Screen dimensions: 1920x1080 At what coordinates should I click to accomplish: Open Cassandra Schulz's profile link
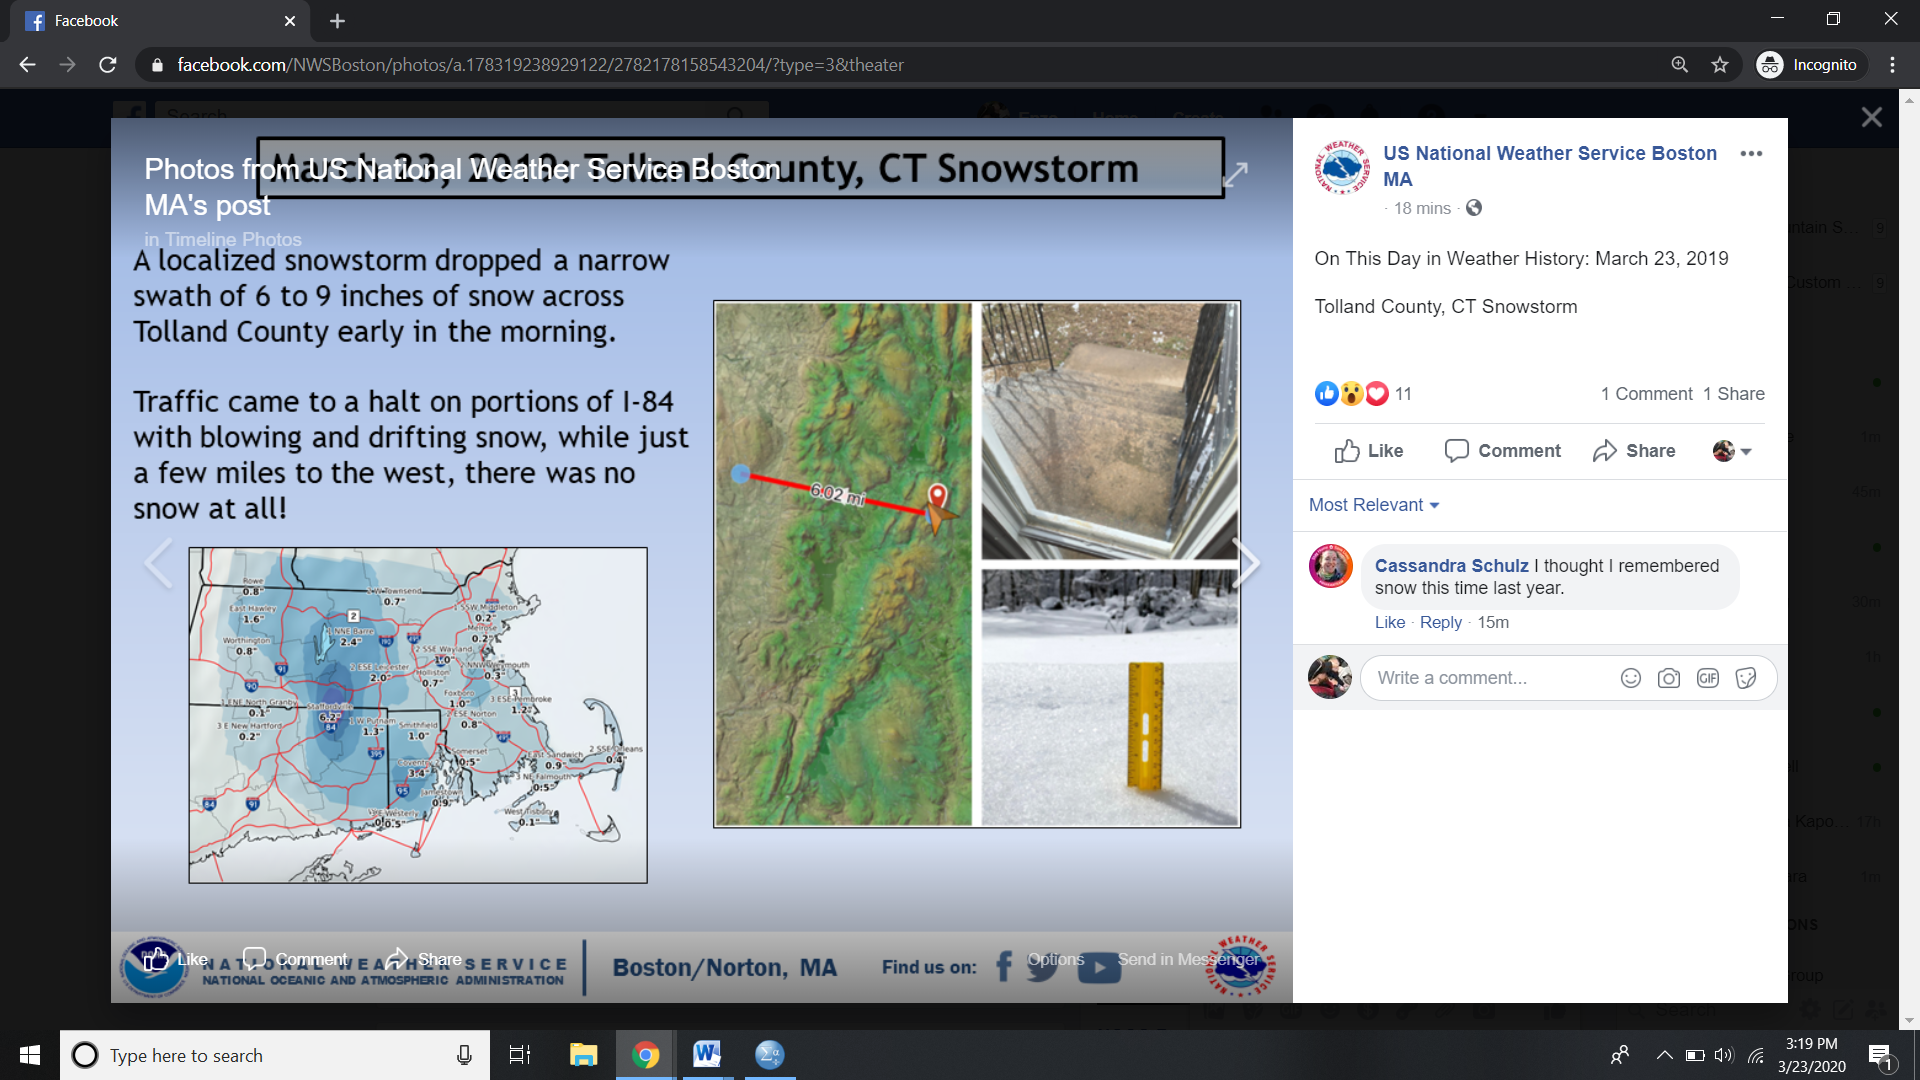(x=1451, y=566)
